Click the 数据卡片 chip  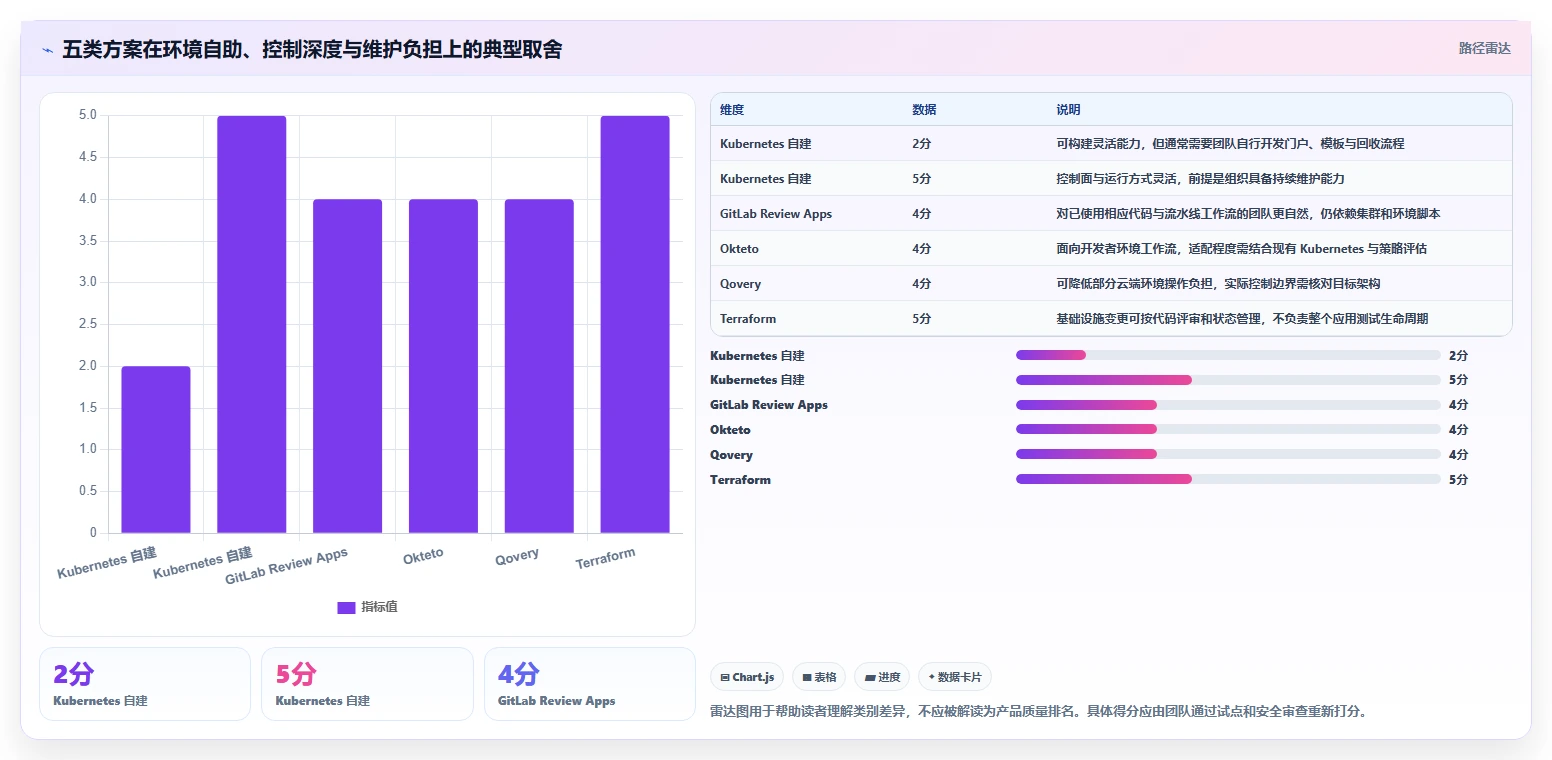(954, 677)
